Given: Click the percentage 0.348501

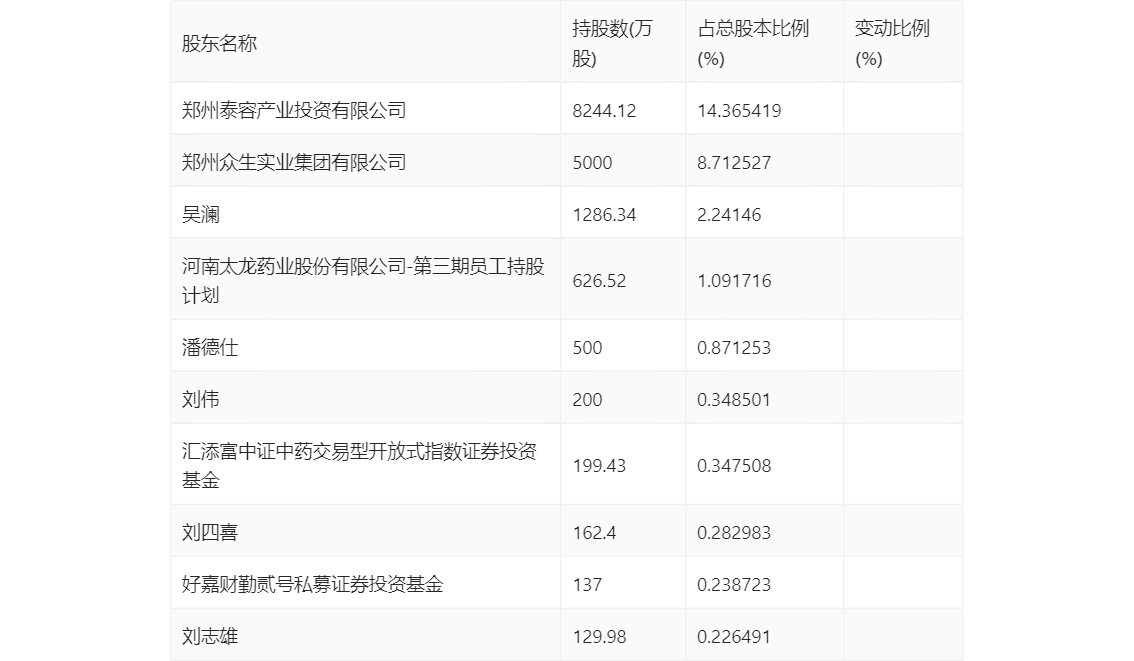Looking at the screenshot, I should [734, 400].
